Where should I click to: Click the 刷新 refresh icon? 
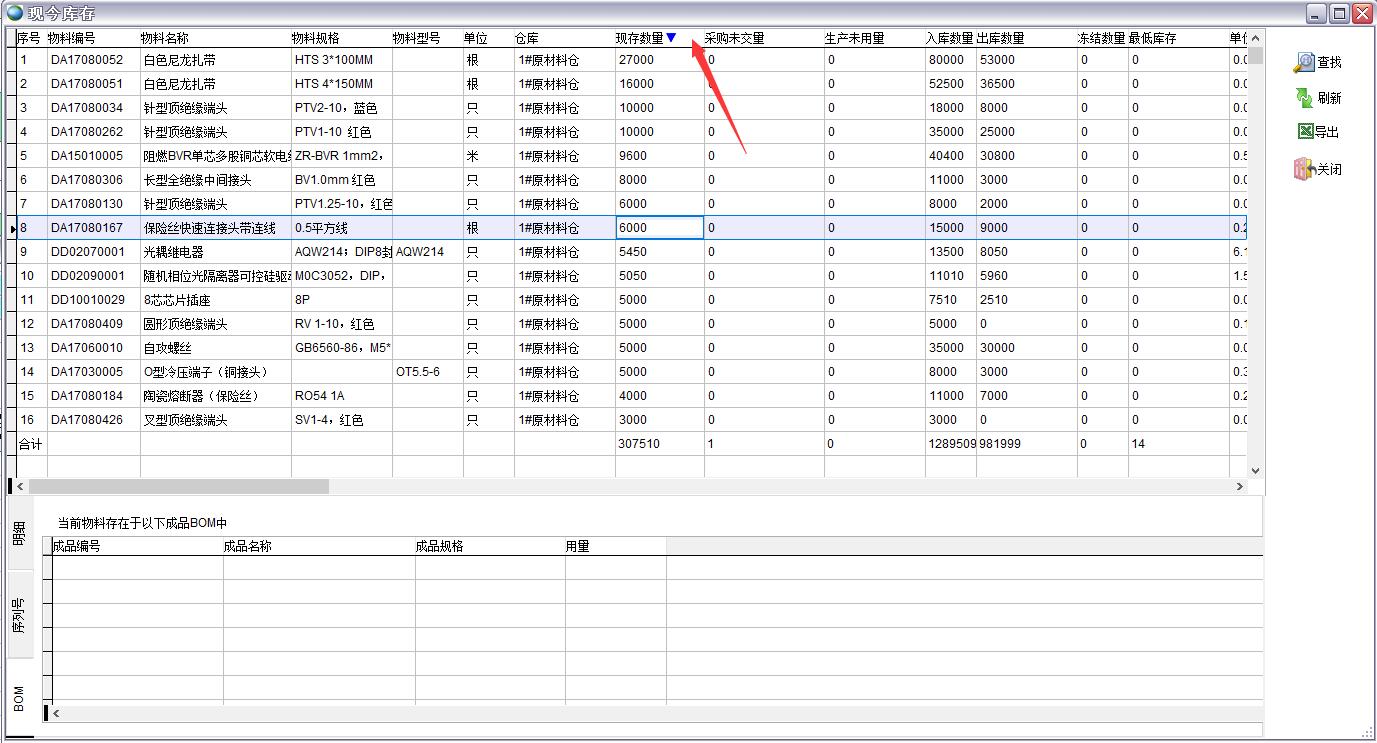pos(1304,97)
